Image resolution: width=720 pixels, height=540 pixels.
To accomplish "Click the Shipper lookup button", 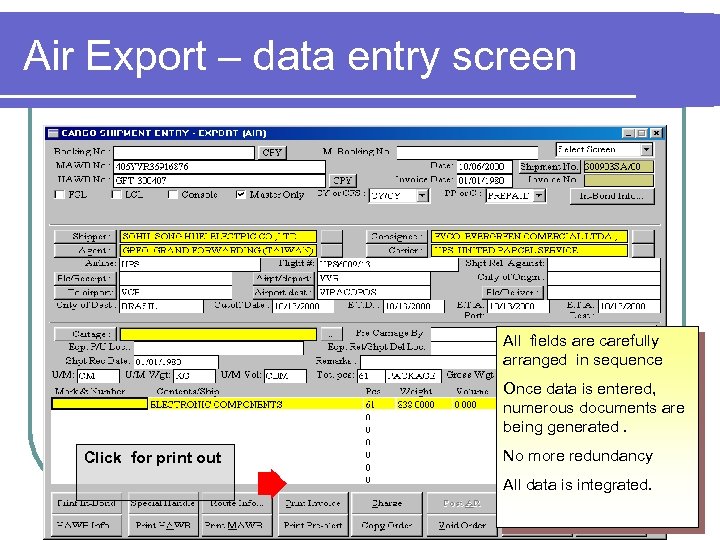I will pyautogui.click(x=85, y=236).
